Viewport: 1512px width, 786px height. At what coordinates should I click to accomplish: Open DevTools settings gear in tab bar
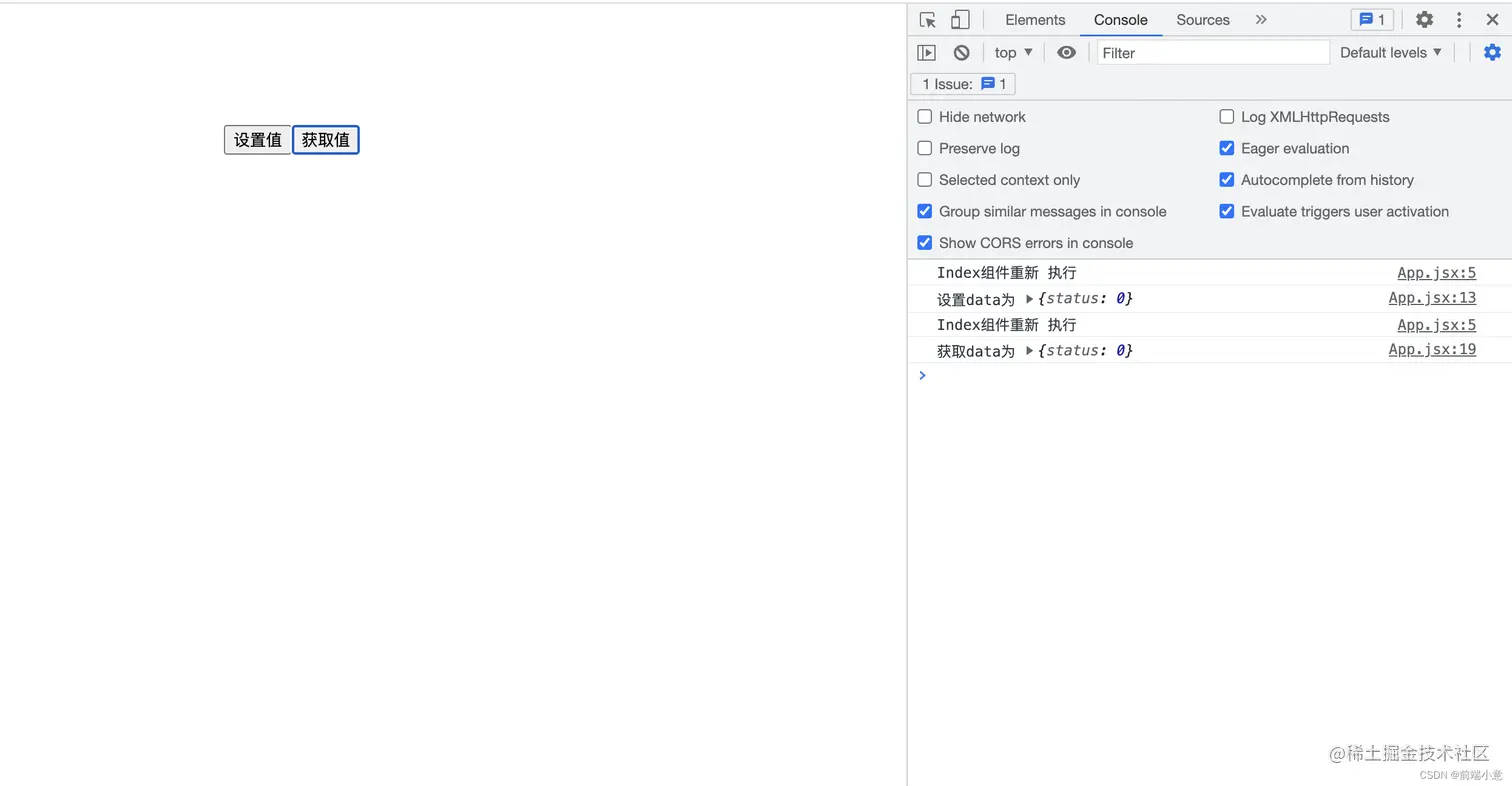click(1424, 20)
